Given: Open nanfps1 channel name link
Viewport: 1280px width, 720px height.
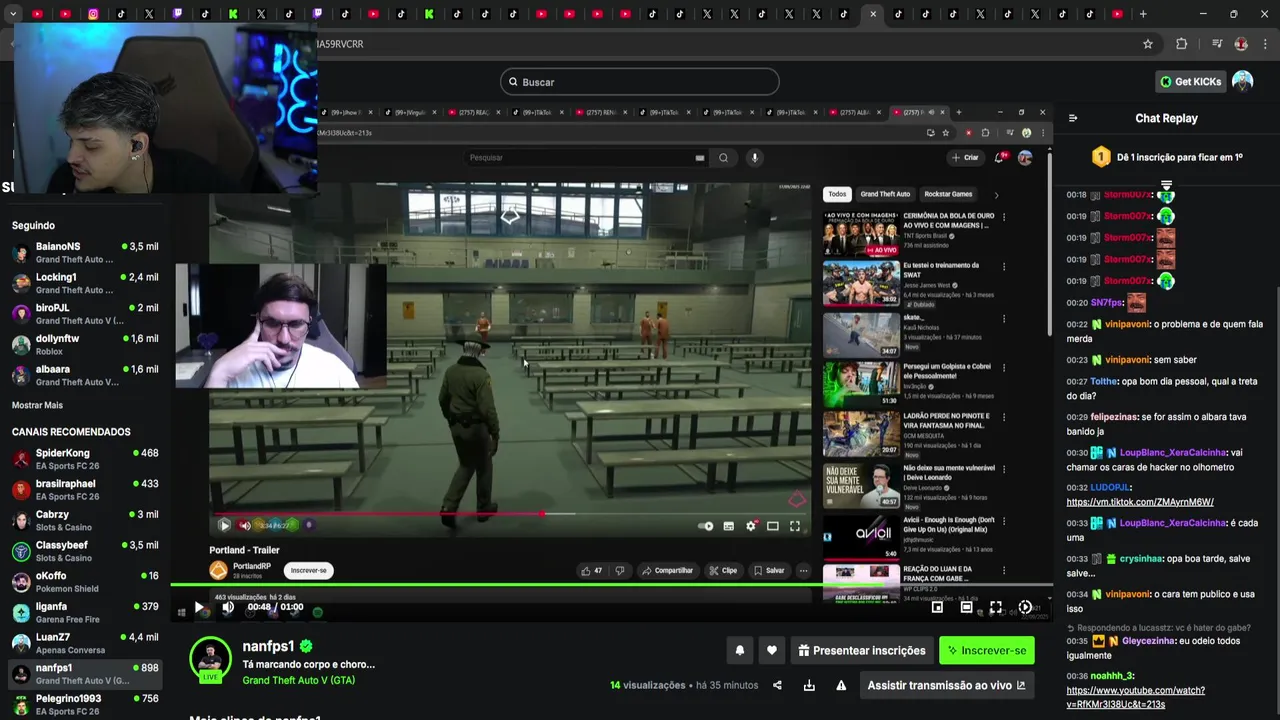Looking at the screenshot, I should 268,646.
